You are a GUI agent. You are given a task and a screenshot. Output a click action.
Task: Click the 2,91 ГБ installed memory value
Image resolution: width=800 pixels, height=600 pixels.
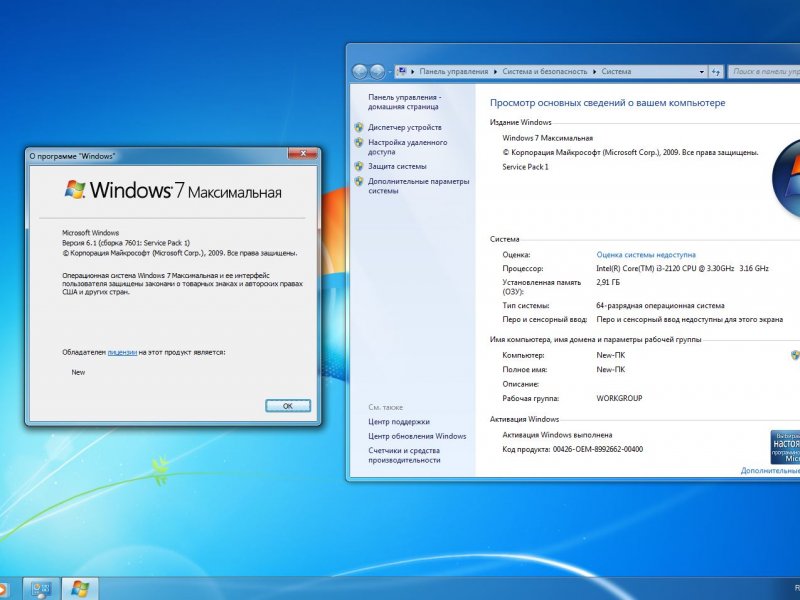click(x=608, y=282)
